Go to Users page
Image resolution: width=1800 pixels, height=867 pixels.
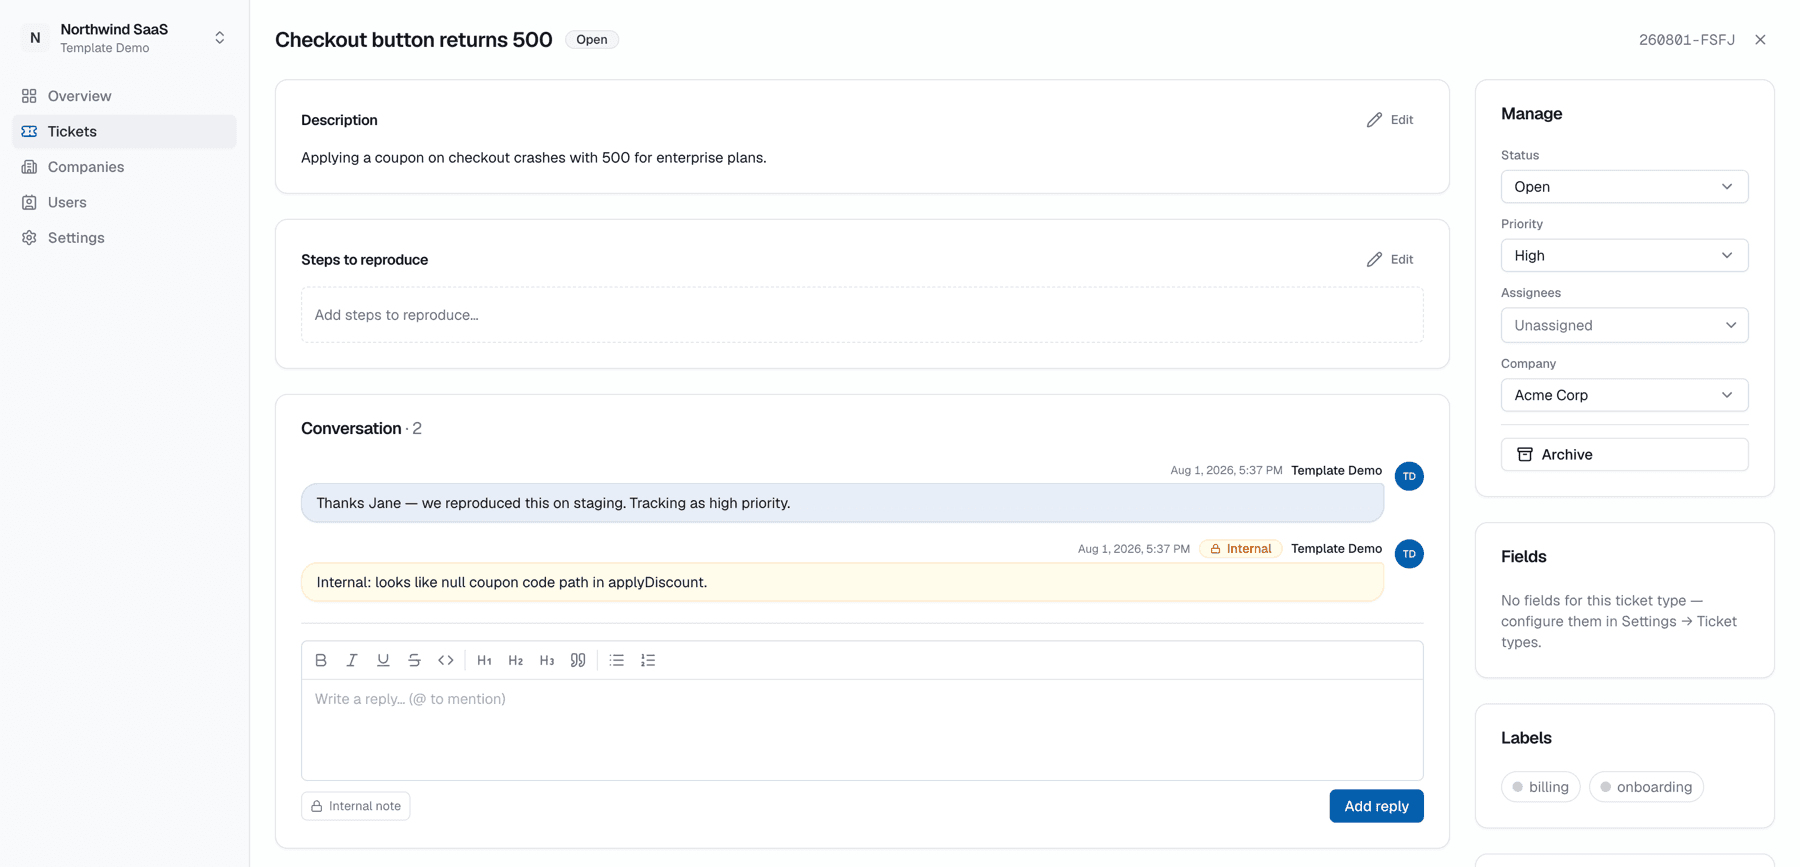click(x=124, y=202)
